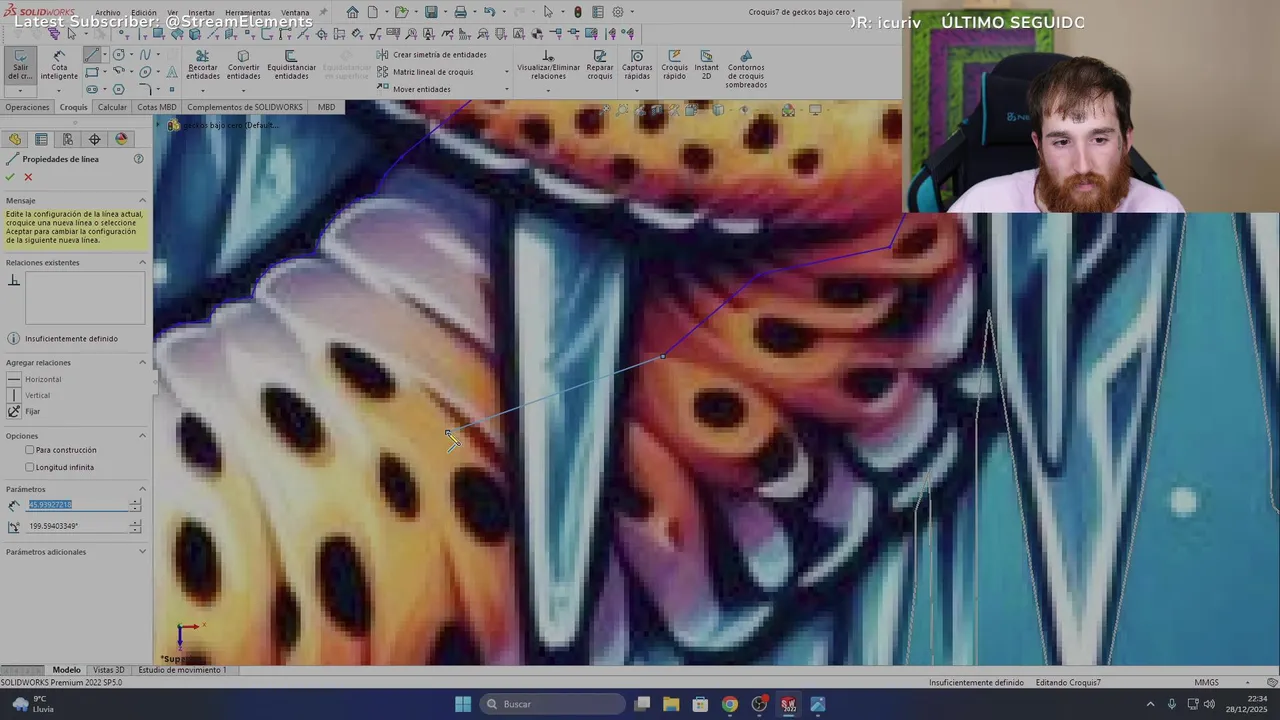Collapse the Mensaje section
The image size is (1280, 720).
[x=142, y=200]
